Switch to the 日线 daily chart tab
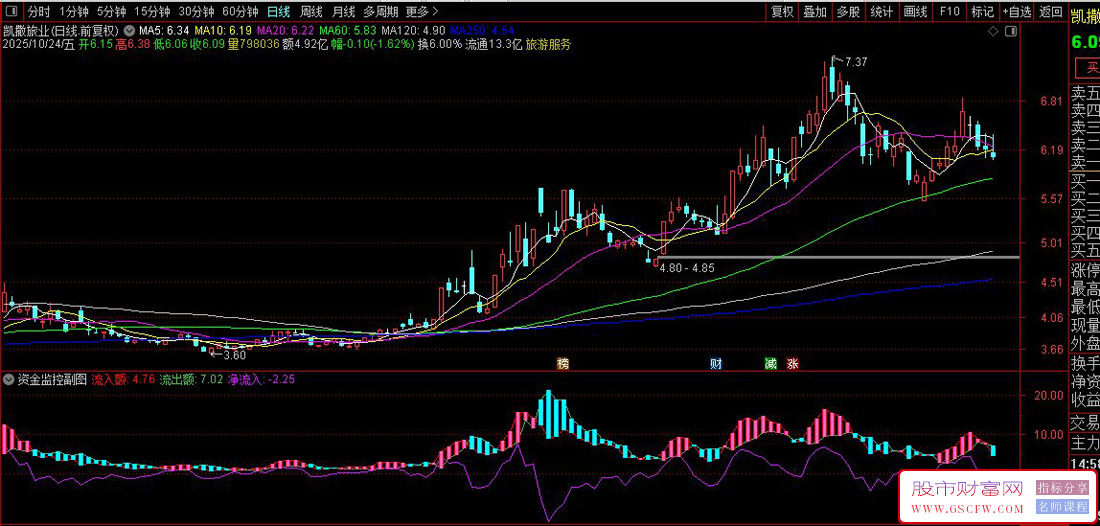 (x=279, y=12)
